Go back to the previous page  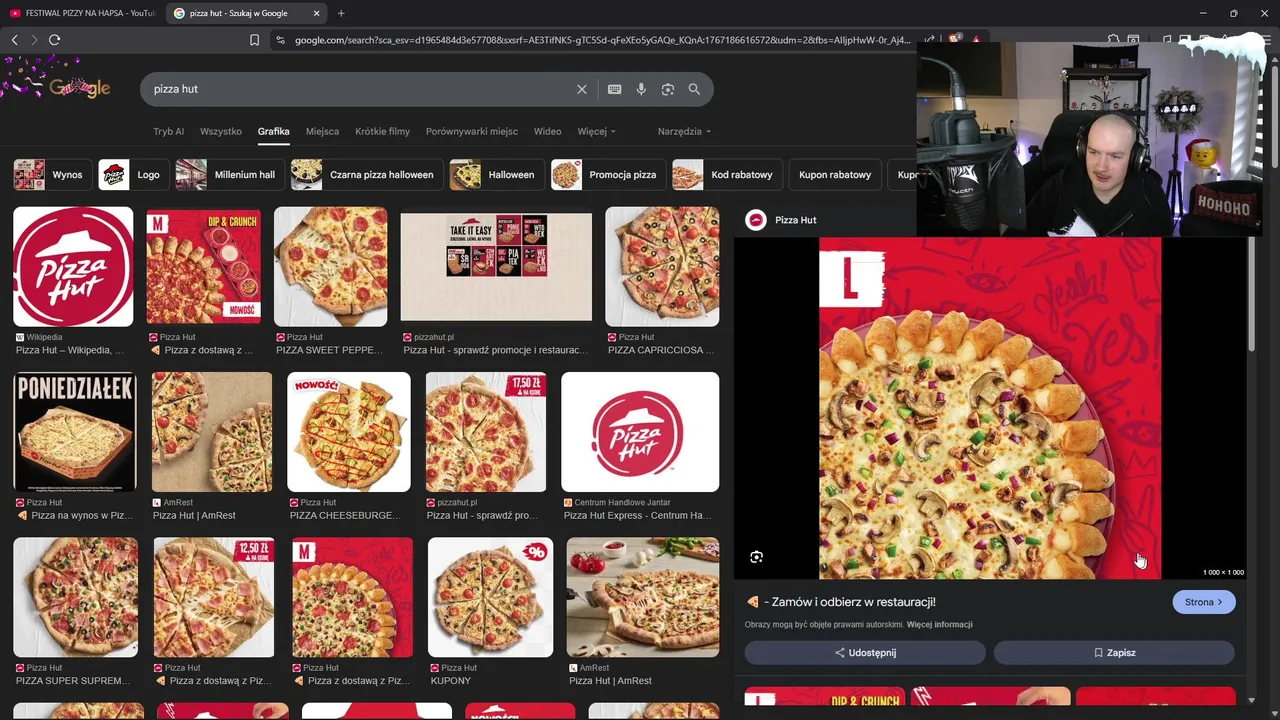[x=14, y=40]
